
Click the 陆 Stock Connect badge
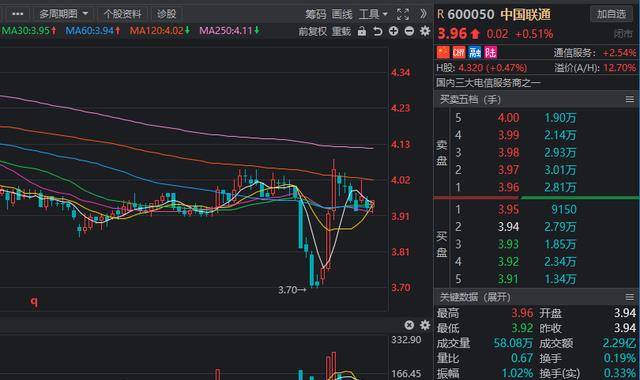click(491, 52)
